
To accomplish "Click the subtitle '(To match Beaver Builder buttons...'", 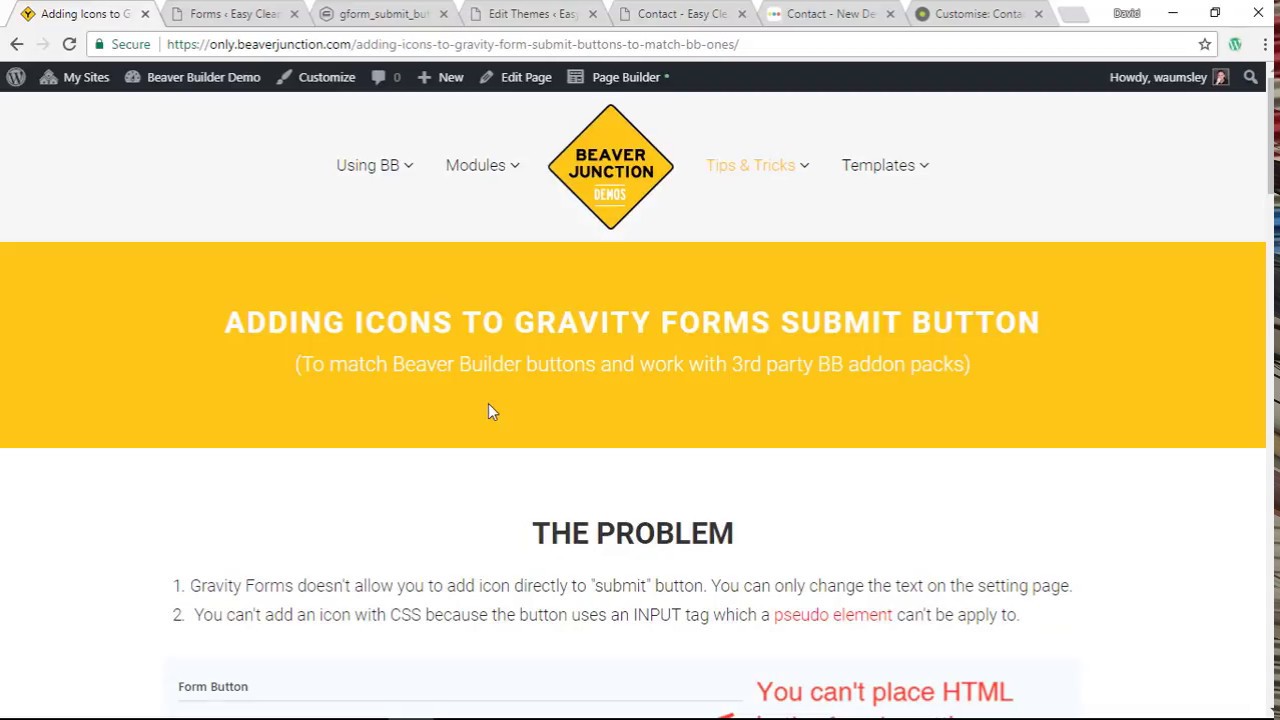I will tap(632, 364).
